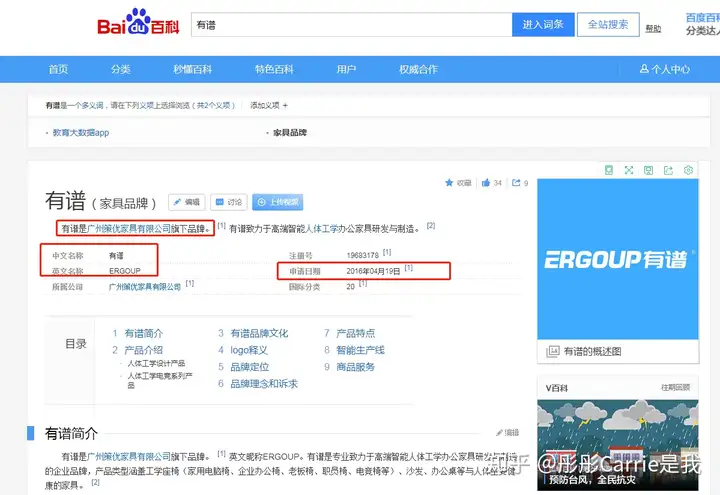Image resolution: width=720 pixels, height=495 pixels.
Task: Click the fullscreen expand toolbar icon
Action: click(x=629, y=170)
